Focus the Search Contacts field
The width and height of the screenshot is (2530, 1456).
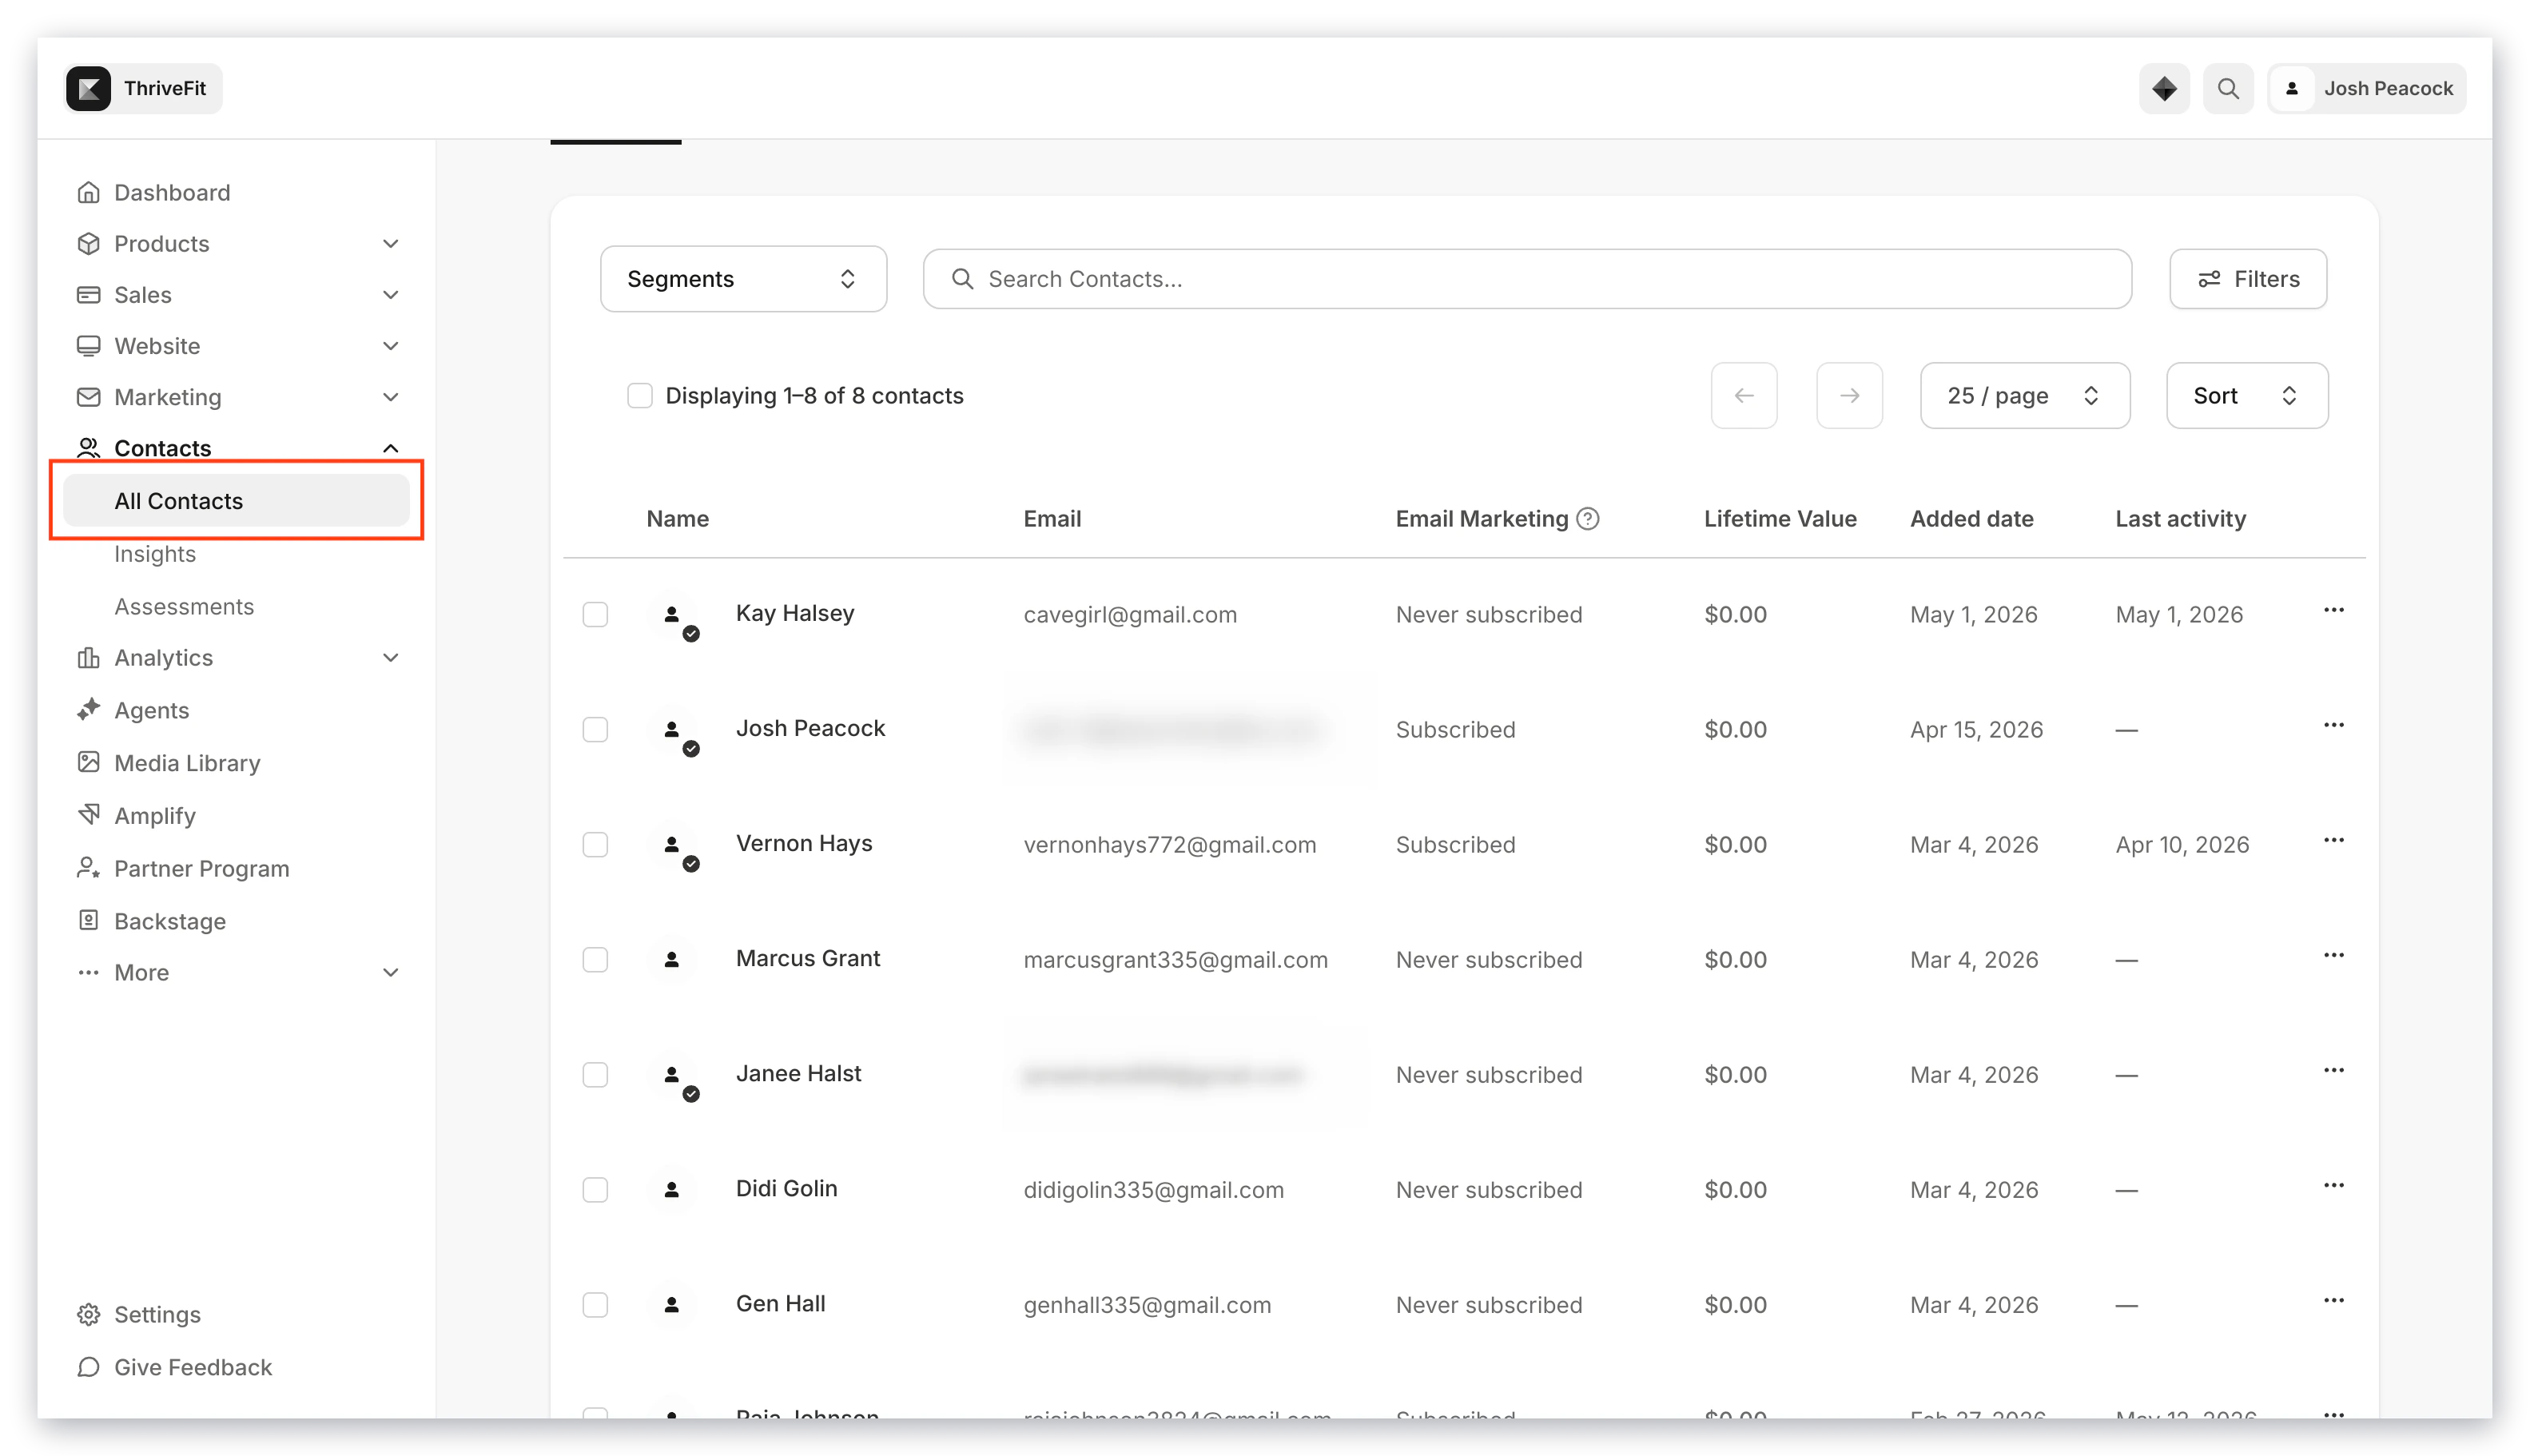1526,279
